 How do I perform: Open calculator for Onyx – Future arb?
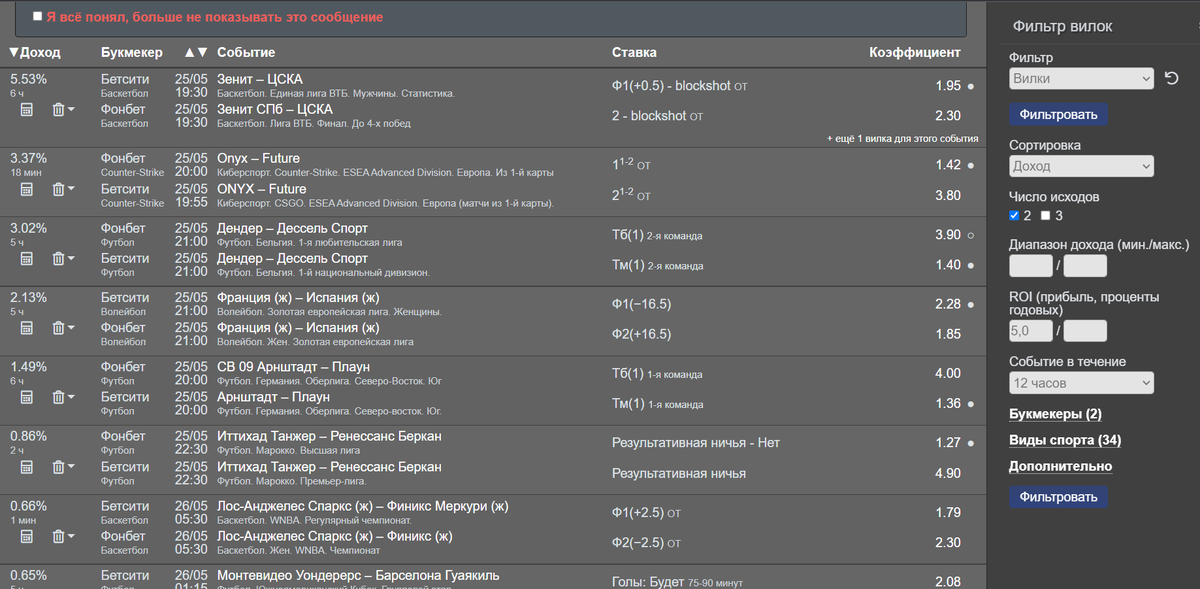point(27,188)
